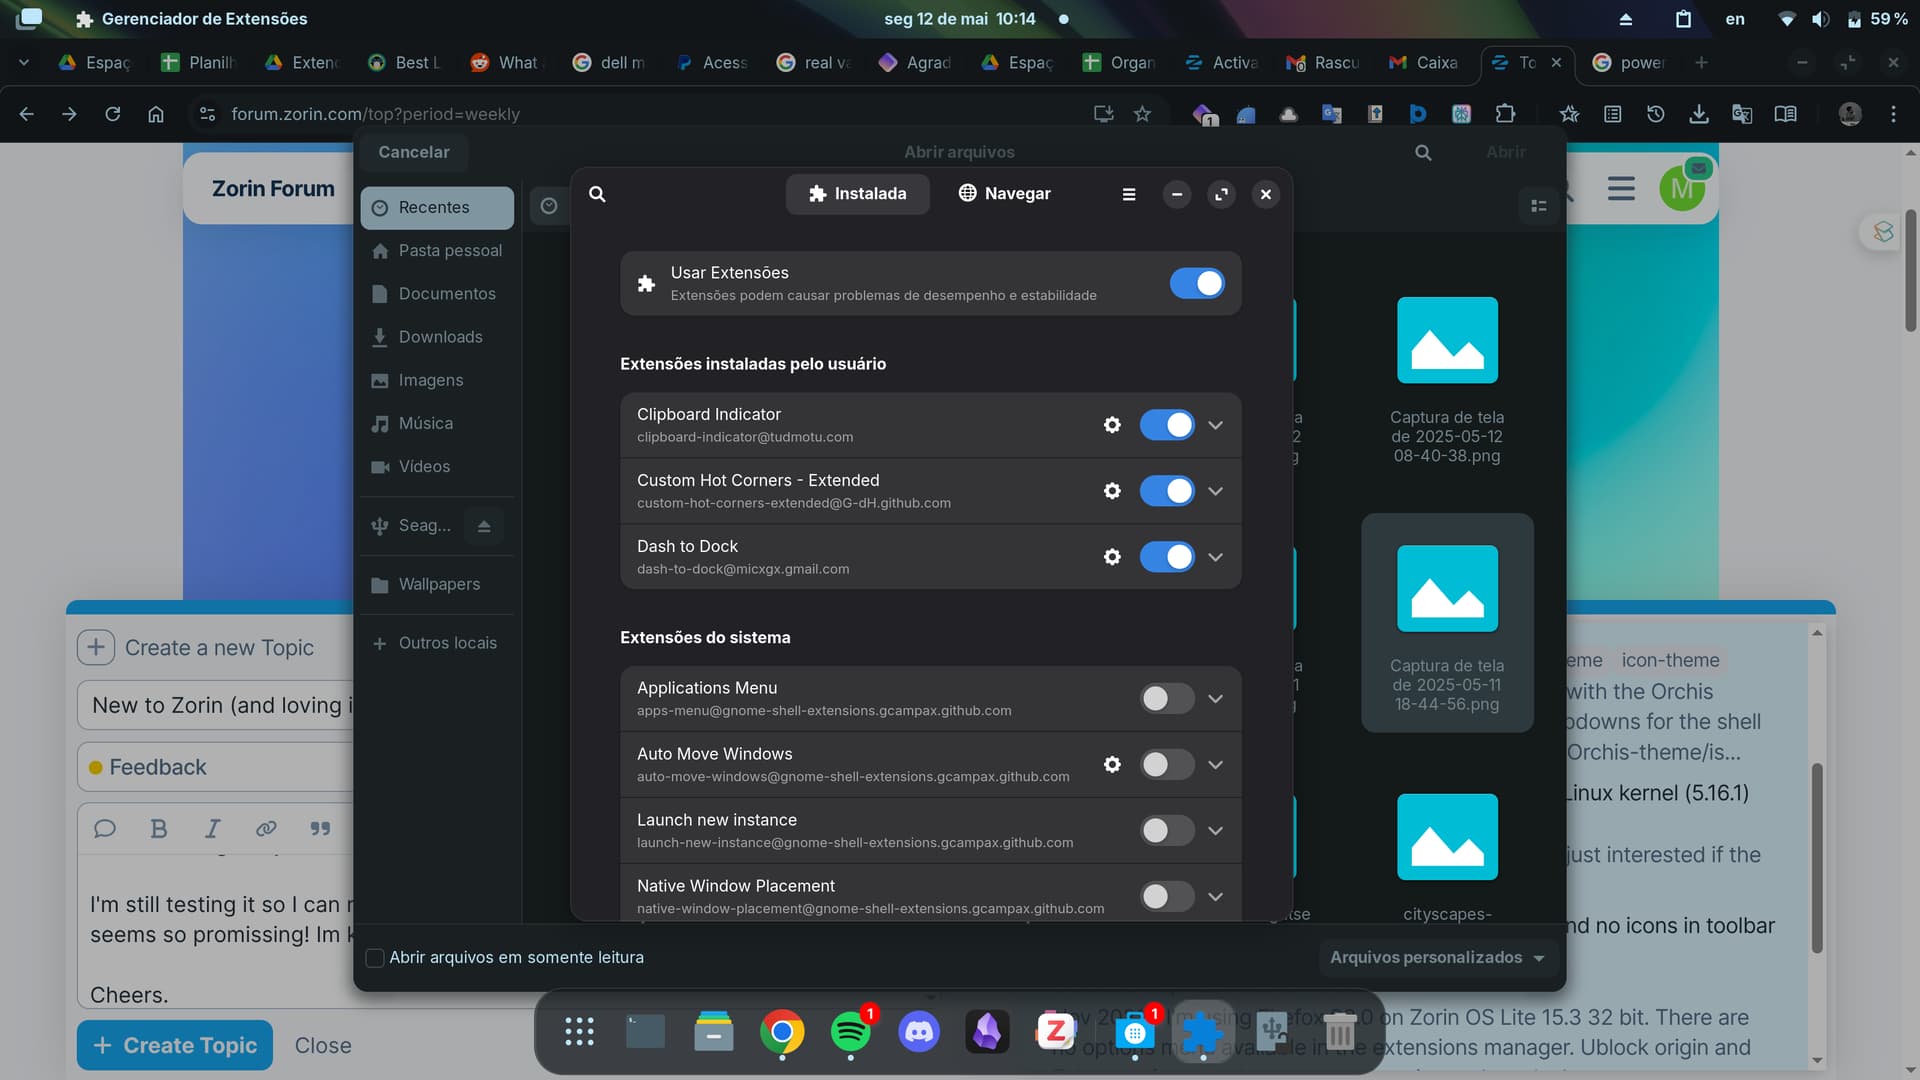The width and height of the screenshot is (1920, 1080).
Task: Open Chrome from the dock
Action: pos(782,1031)
